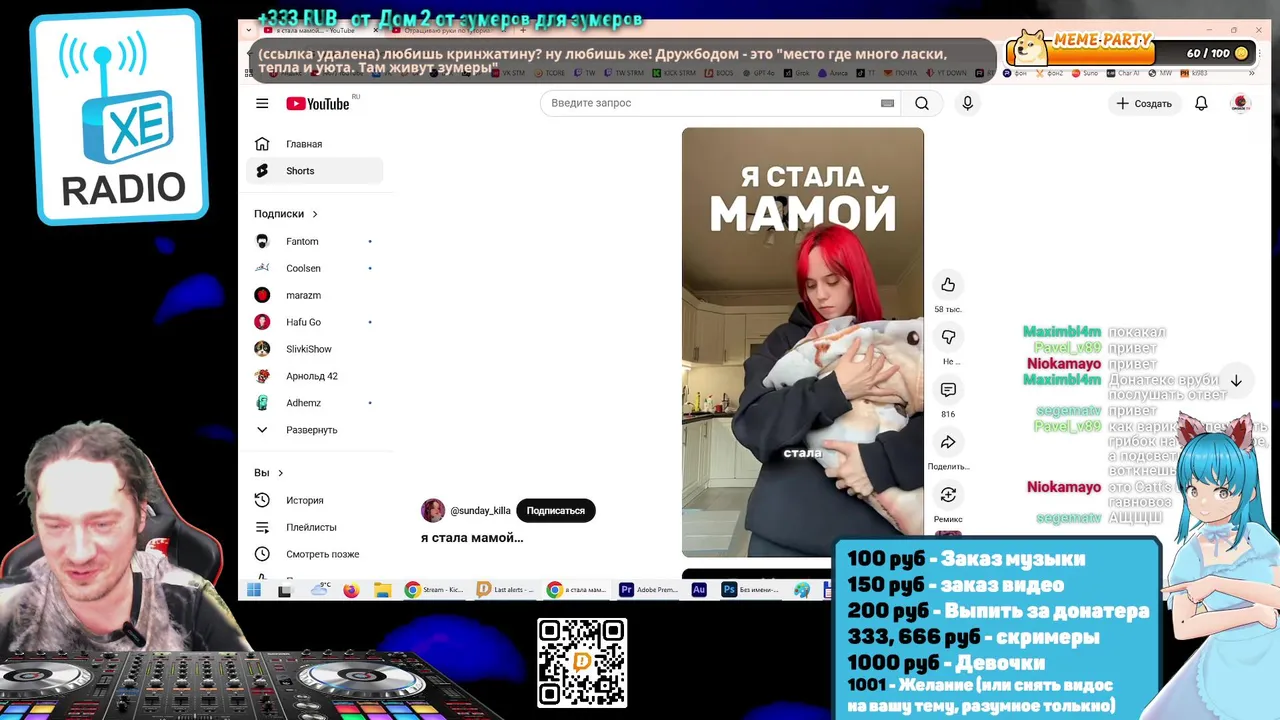Switch to Adobe Audition on the taskbar
Viewport: 1280px width, 720px height.
click(699, 590)
